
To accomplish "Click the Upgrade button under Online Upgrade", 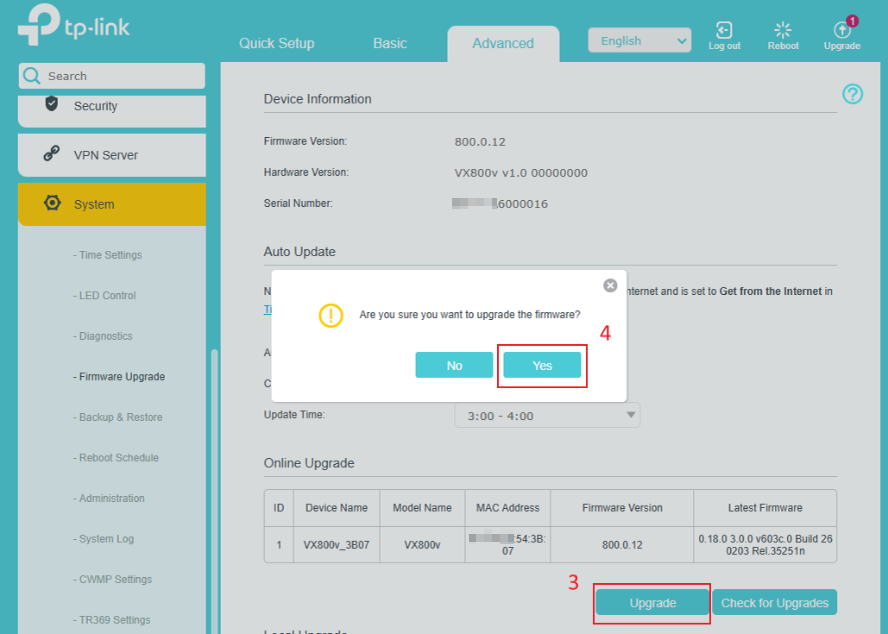I will 652,602.
